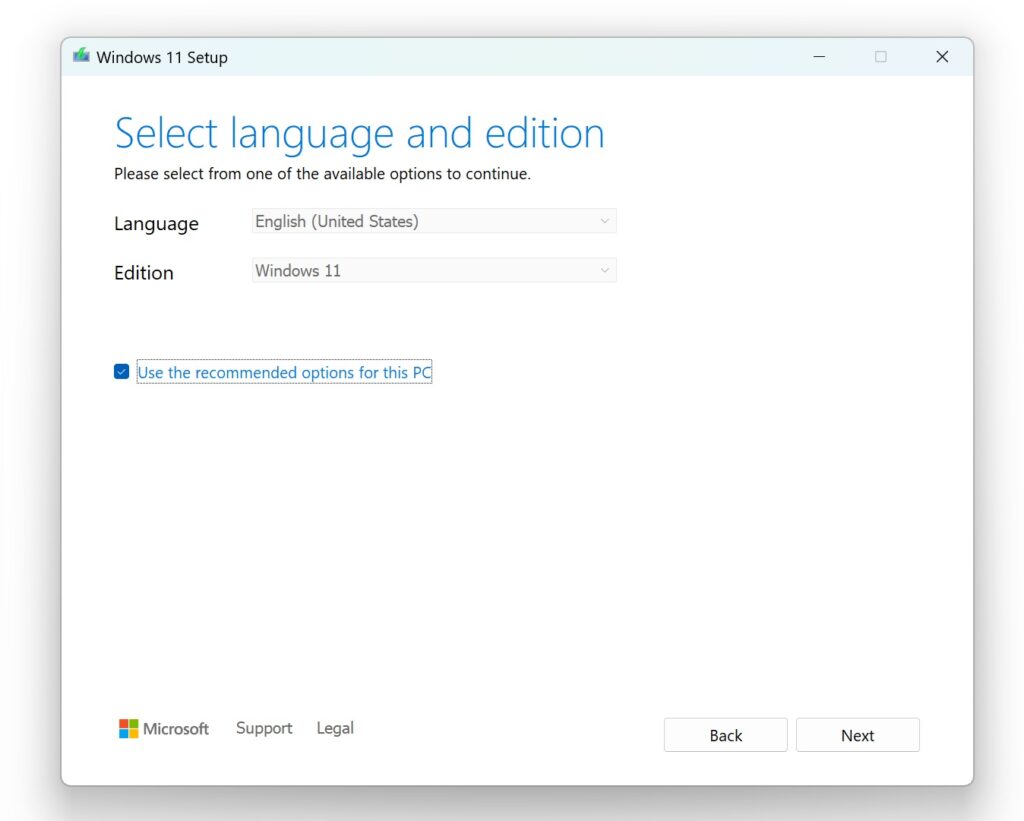Open the Support page

click(263, 728)
